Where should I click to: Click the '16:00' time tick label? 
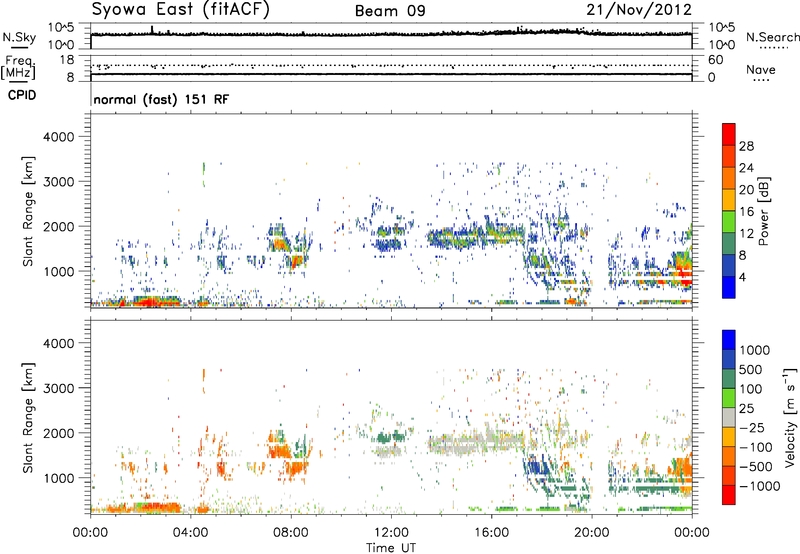tap(491, 533)
